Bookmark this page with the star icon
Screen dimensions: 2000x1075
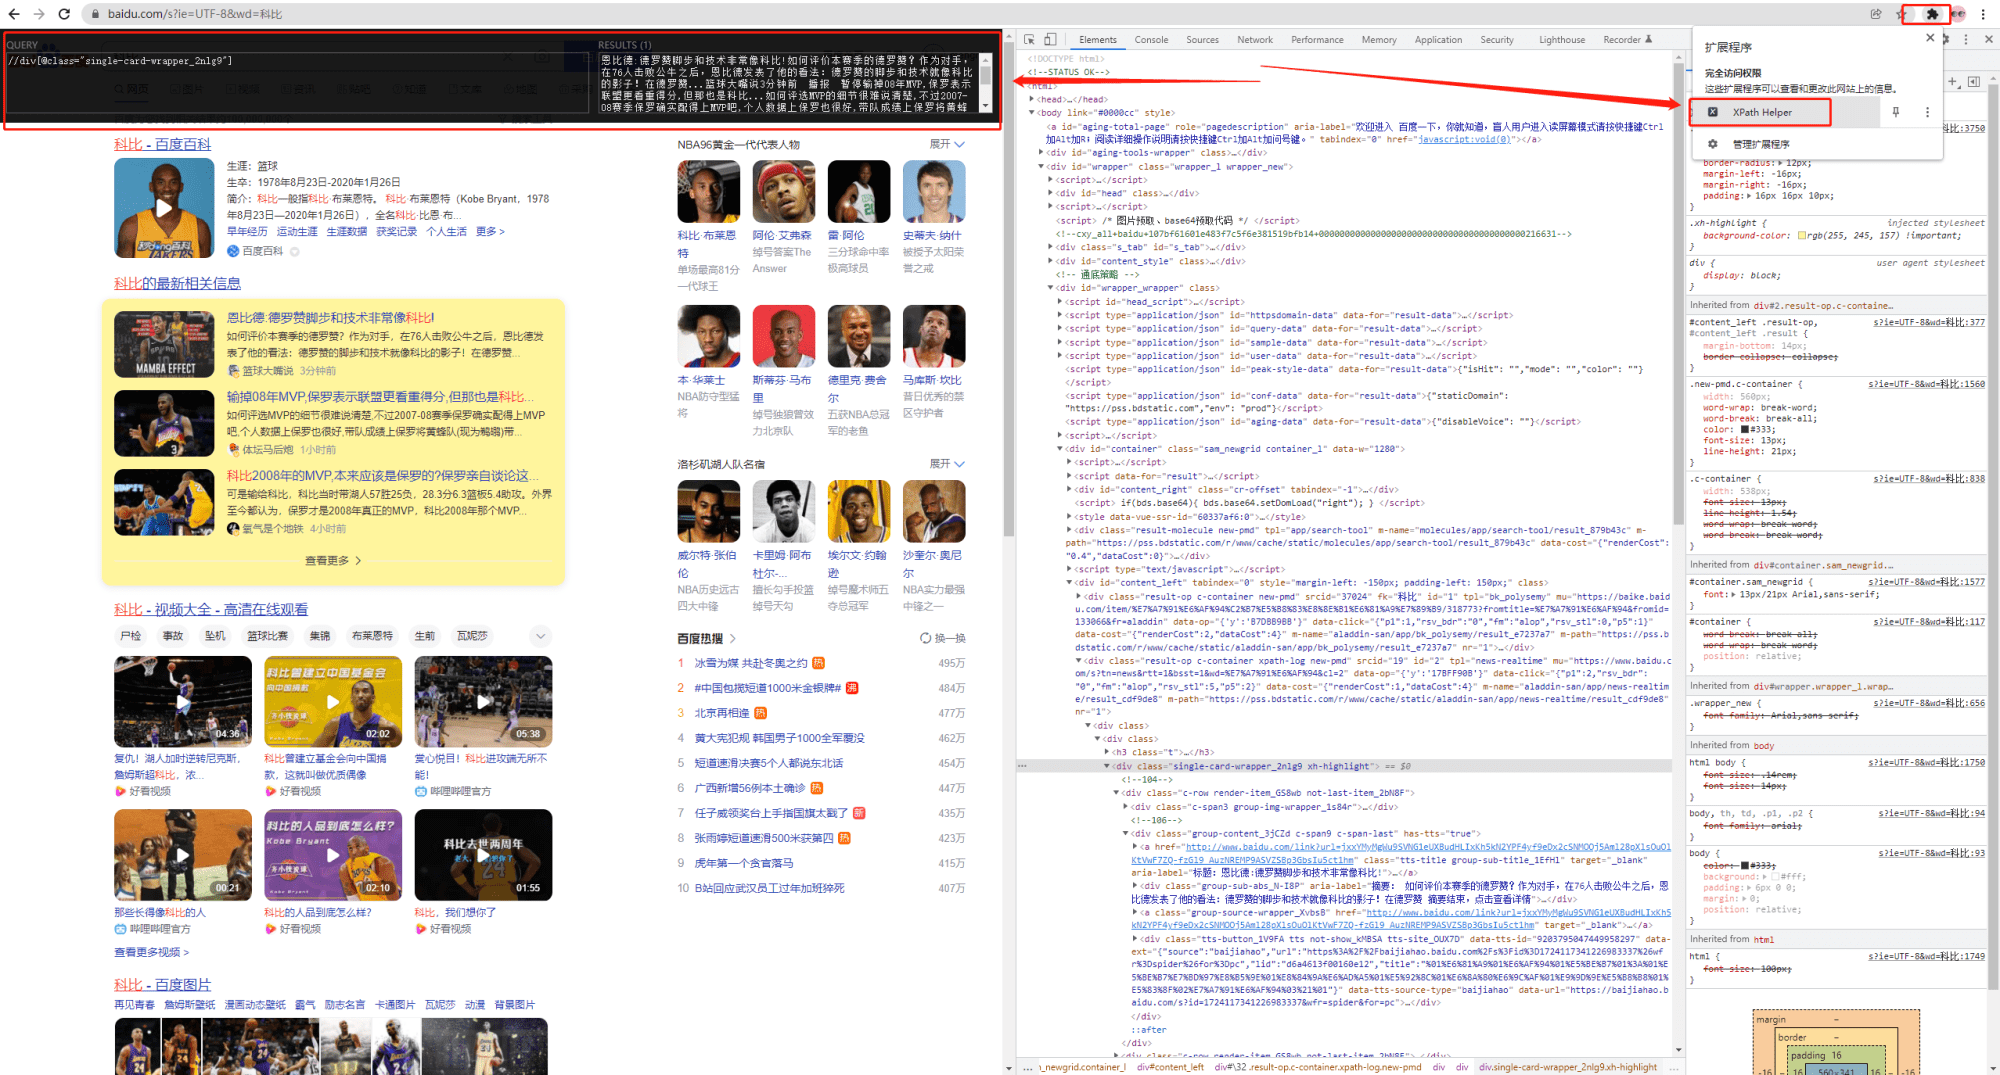pos(1902,14)
